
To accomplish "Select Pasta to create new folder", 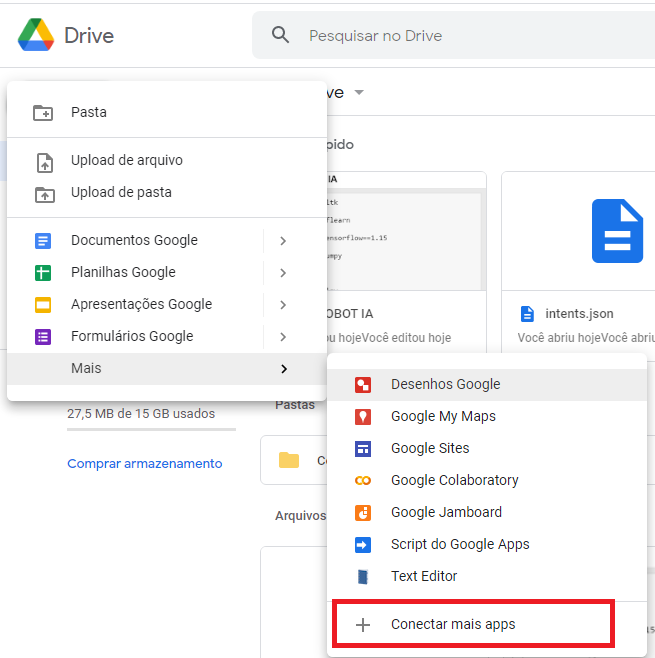I will 167,112.
